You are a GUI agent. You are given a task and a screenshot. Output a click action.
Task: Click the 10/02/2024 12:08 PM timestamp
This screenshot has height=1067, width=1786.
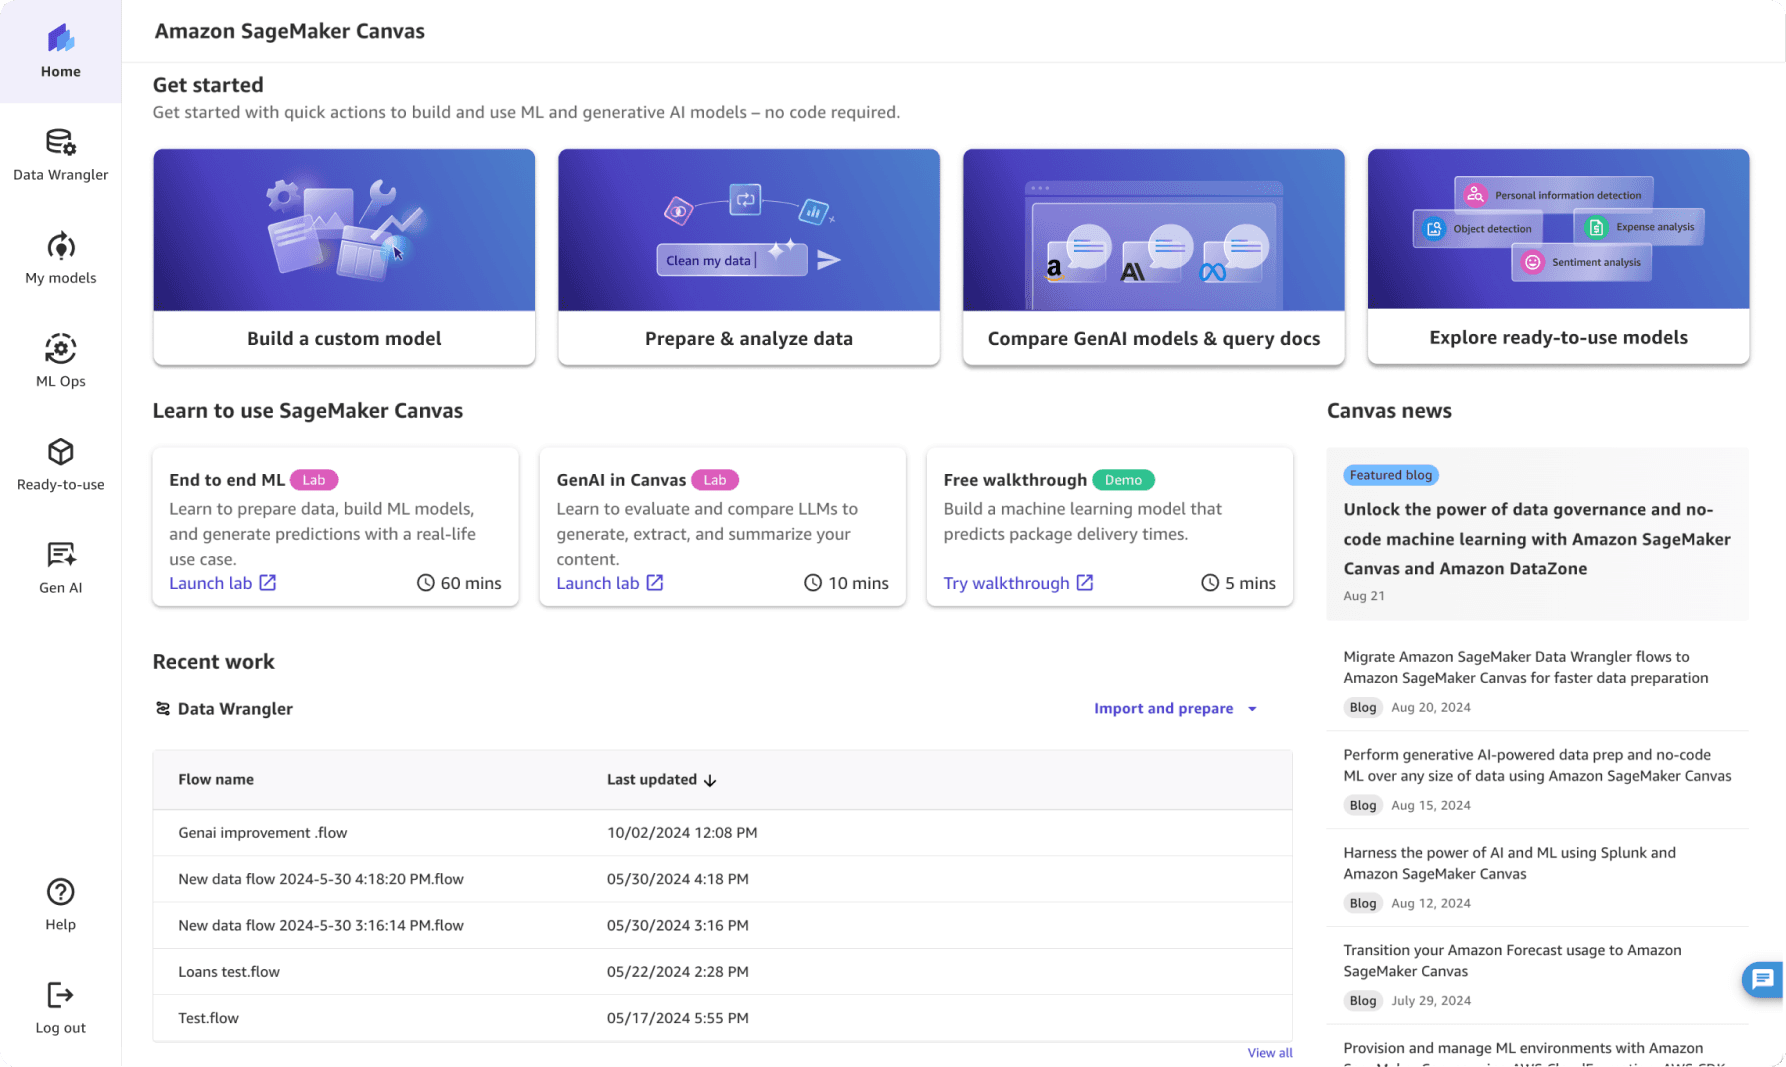pyautogui.click(x=682, y=833)
